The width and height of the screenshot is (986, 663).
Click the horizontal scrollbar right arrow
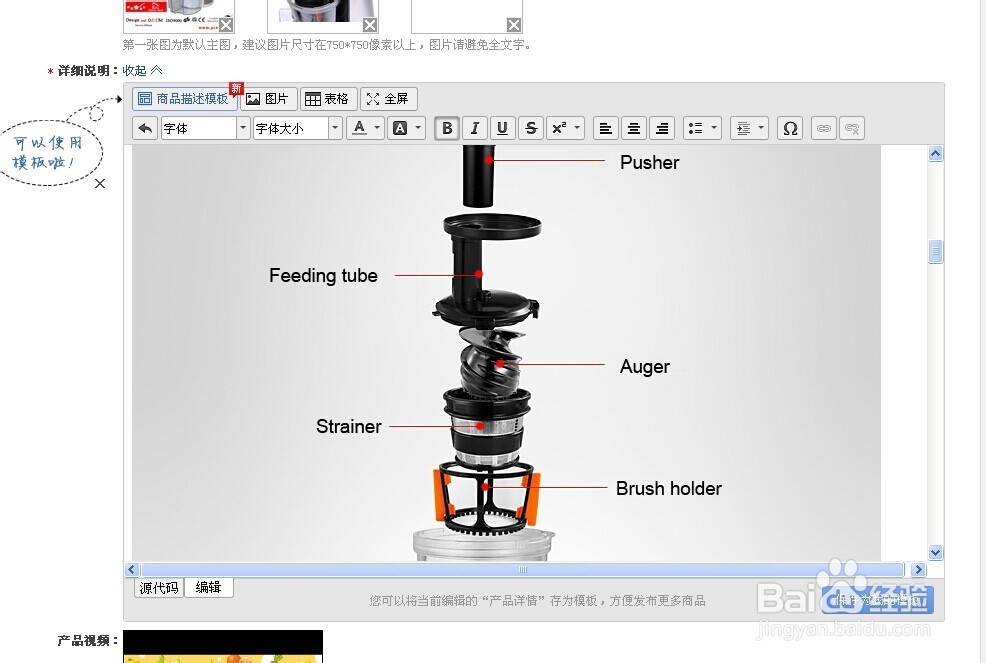tap(919, 569)
